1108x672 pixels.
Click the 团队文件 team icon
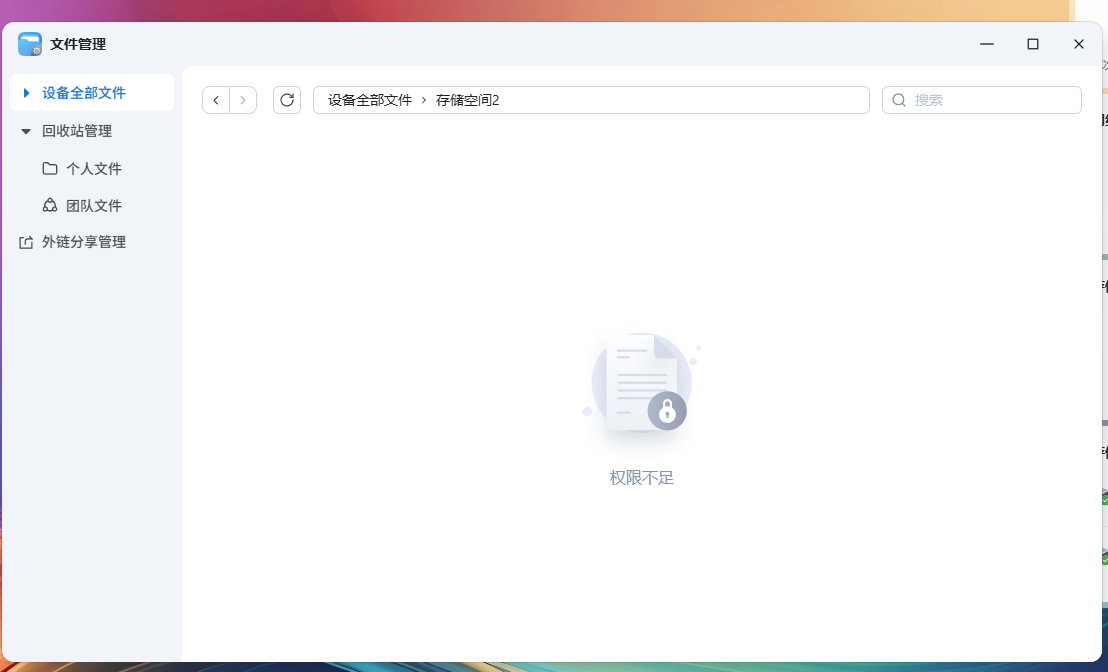(x=49, y=205)
